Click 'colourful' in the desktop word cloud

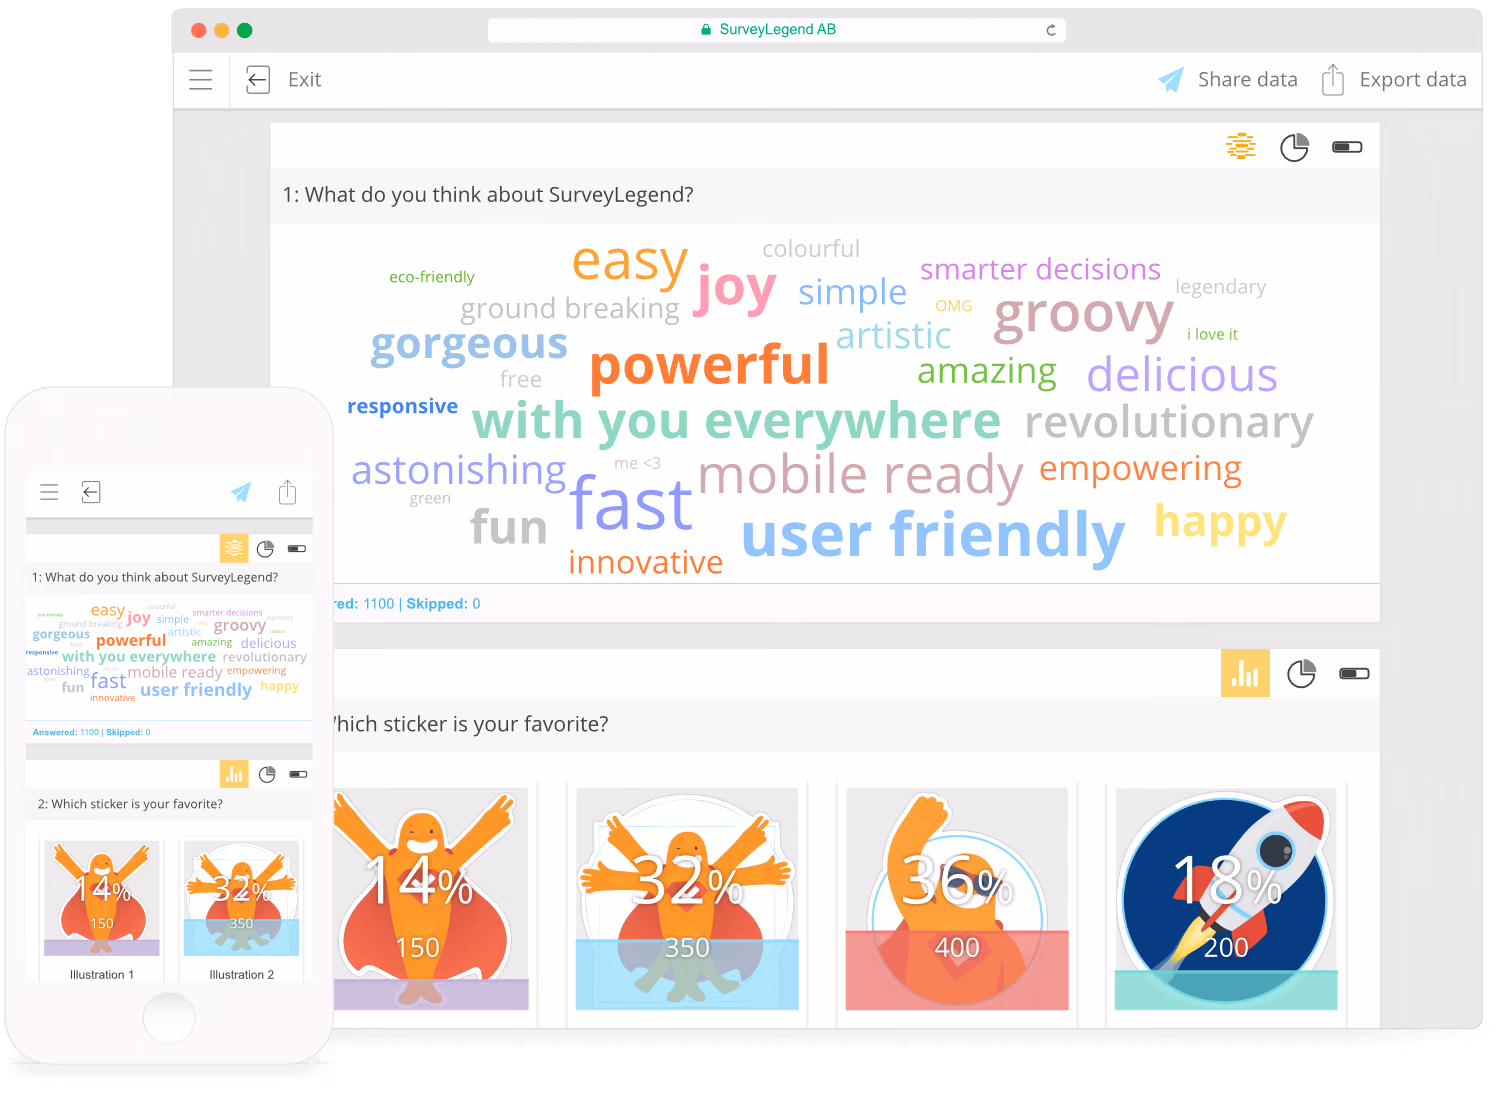[x=811, y=249]
